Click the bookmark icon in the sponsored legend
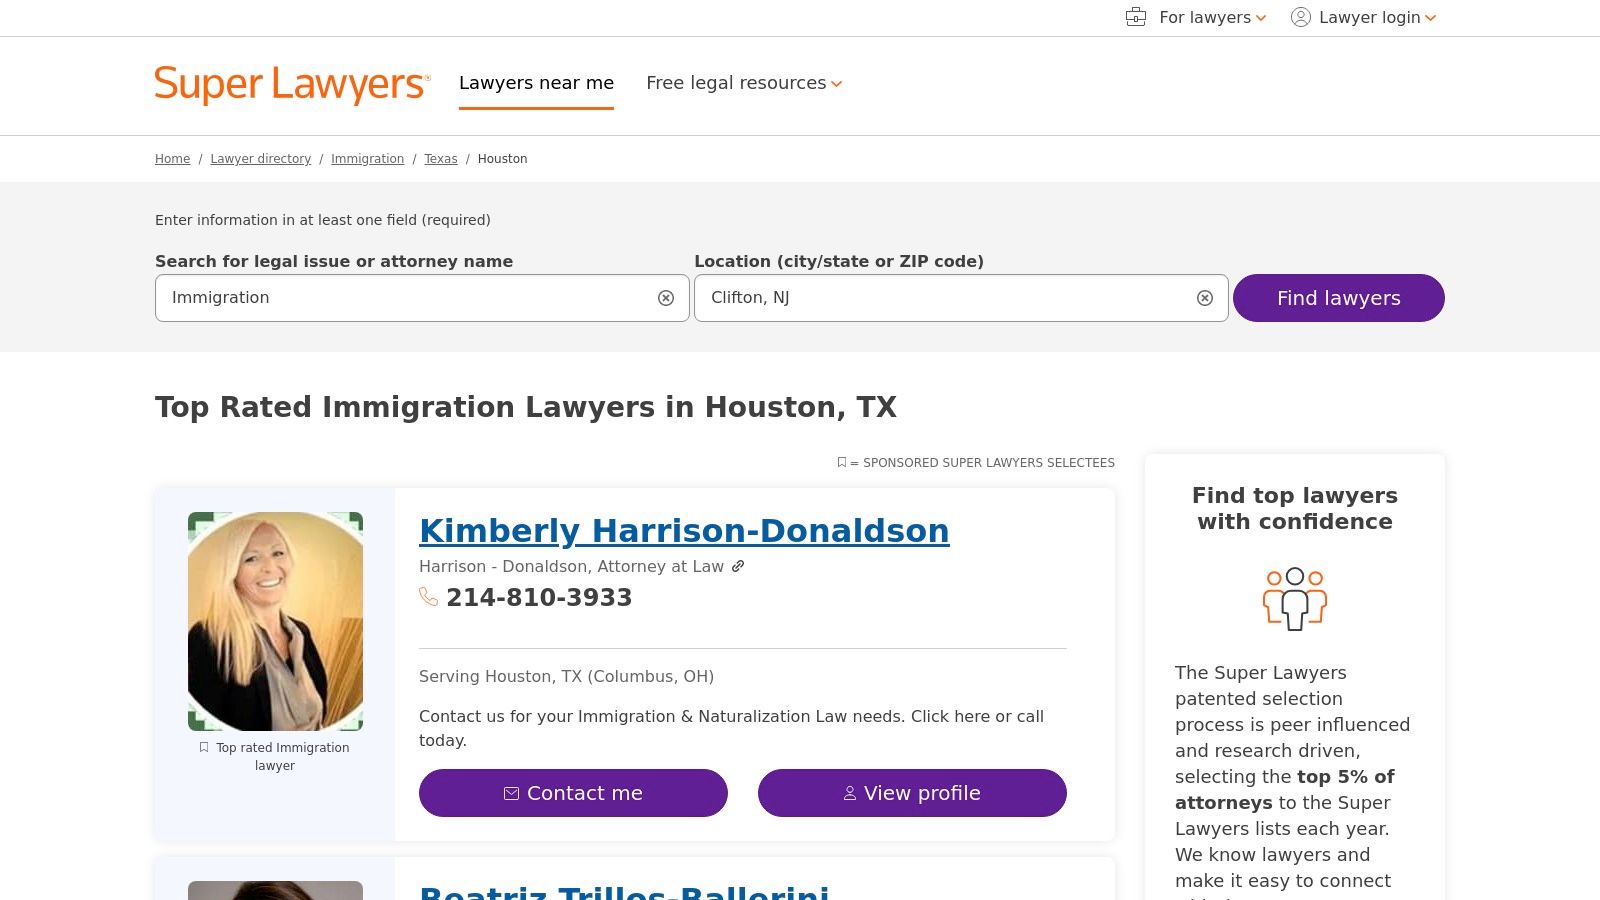The image size is (1600, 900). (841, 462)
